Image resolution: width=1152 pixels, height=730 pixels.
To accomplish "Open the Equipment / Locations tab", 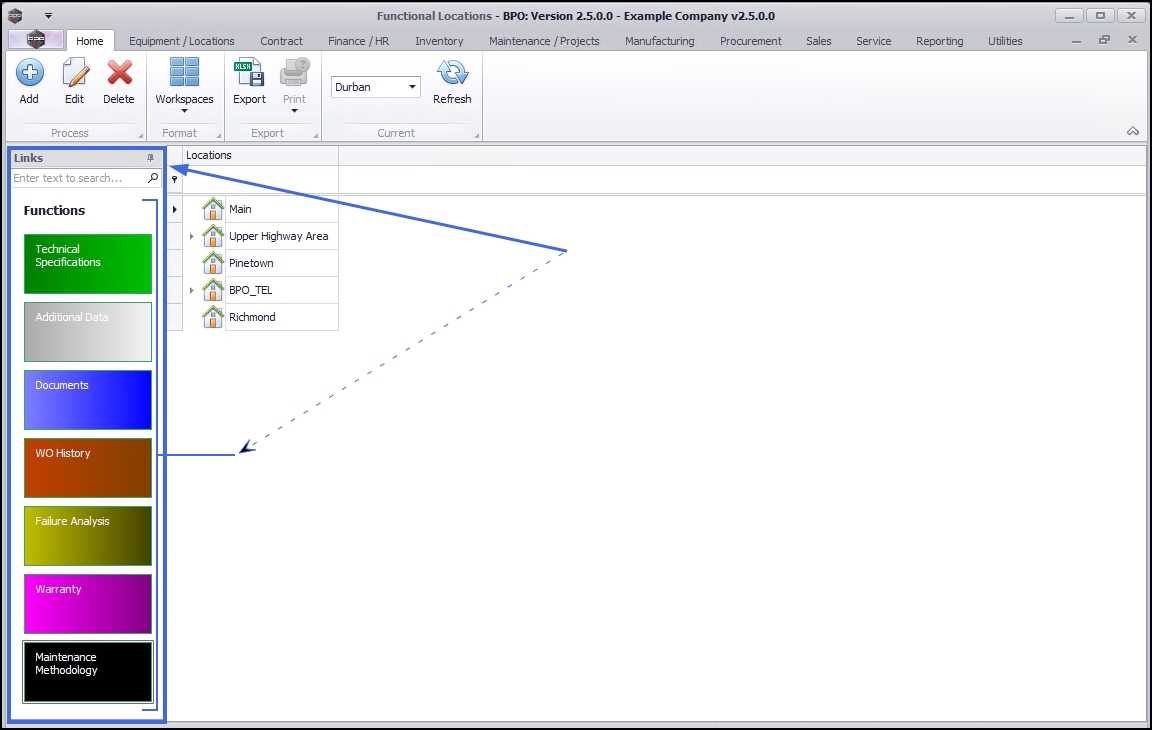I will pyautogui.click(x=181, y=41).
